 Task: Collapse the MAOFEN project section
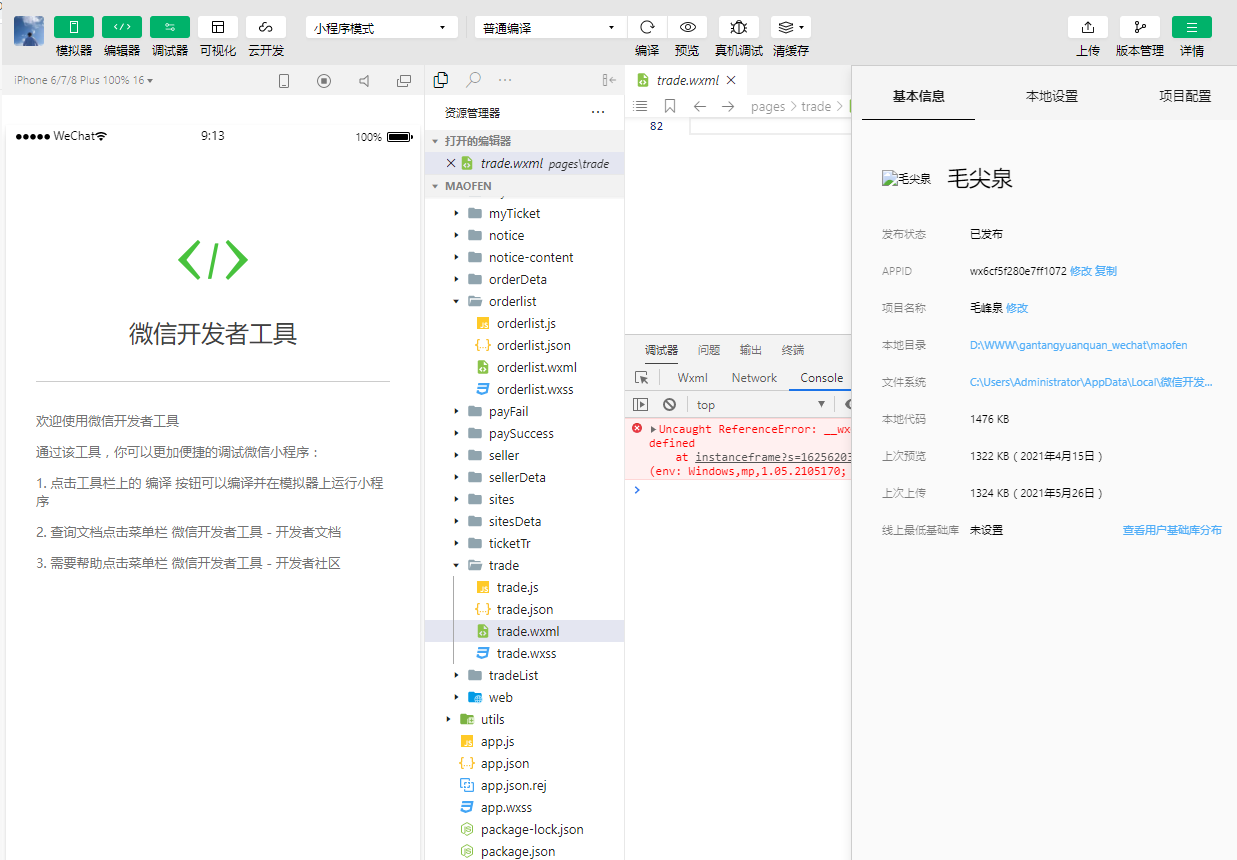coord(524,186)
